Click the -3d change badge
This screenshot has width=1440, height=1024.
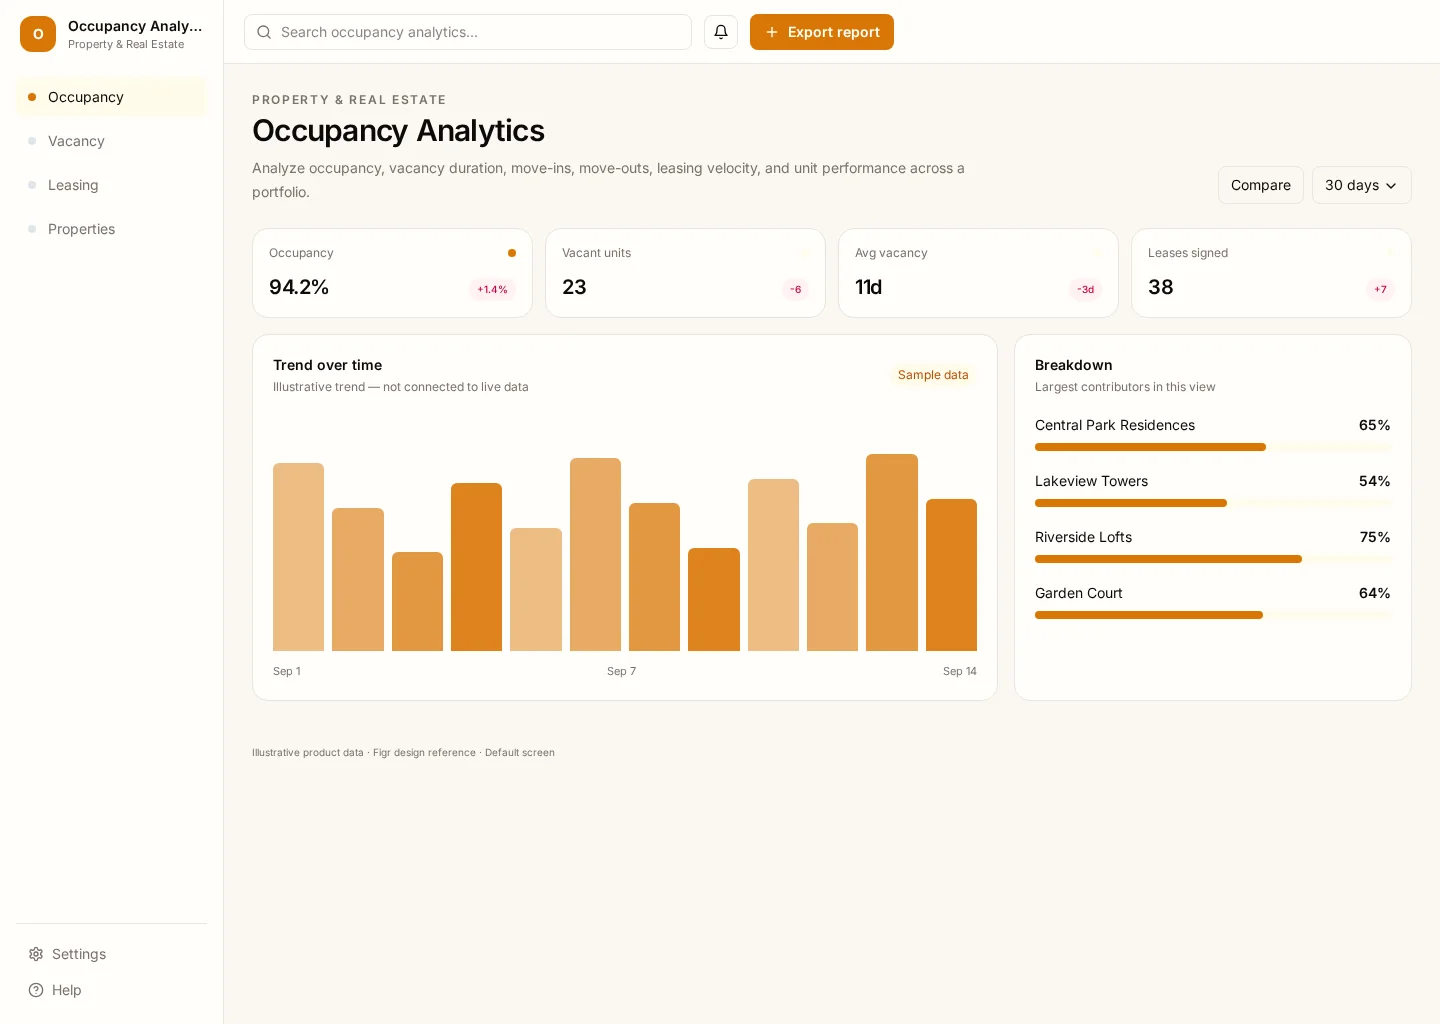click(x=1085, y=289)
